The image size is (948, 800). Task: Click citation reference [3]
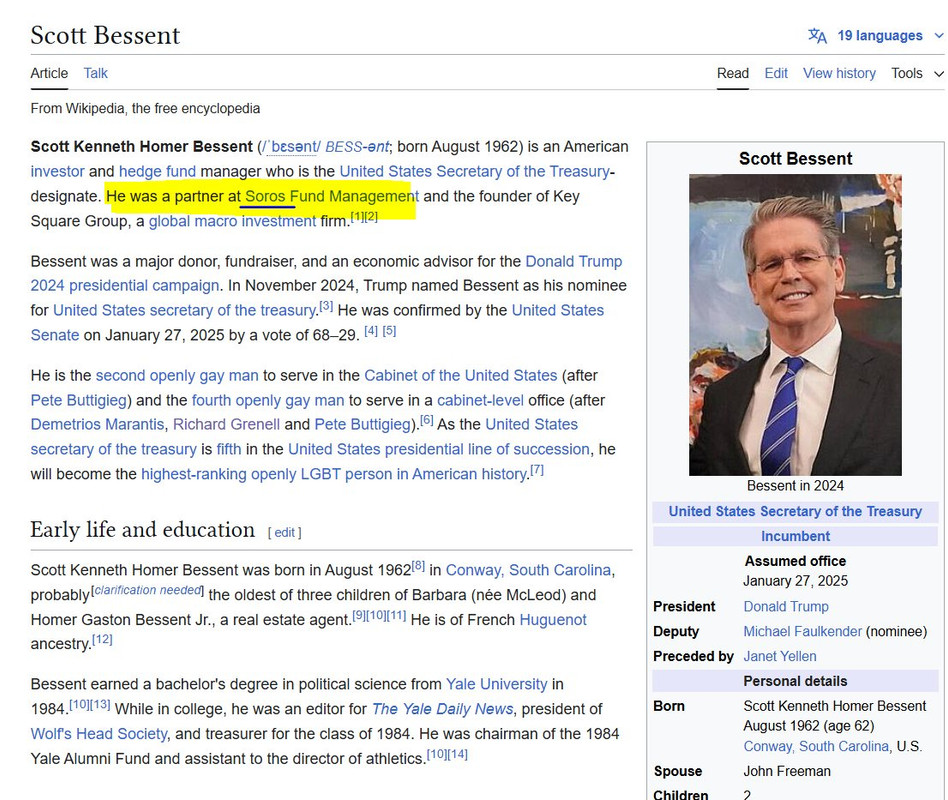pos(326,305)
